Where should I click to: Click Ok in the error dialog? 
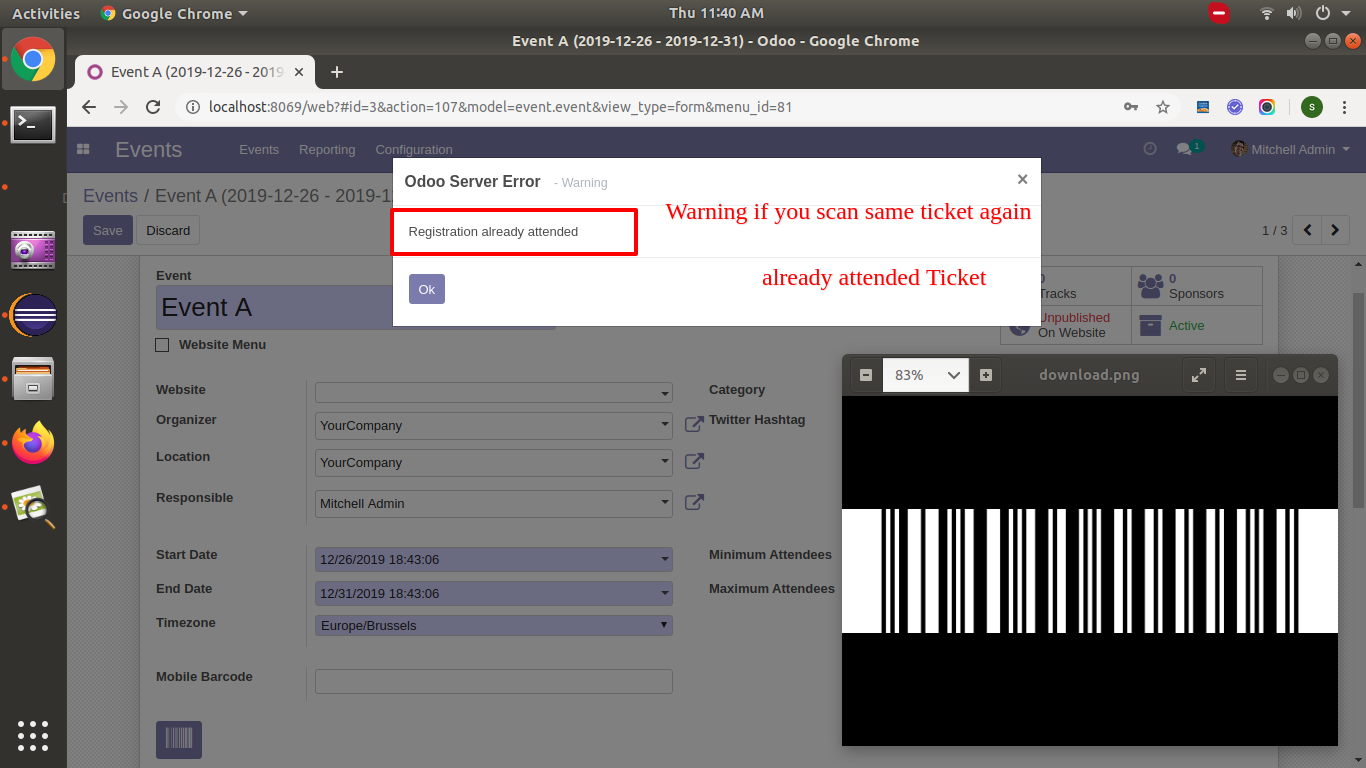click(x=427, y=289)
